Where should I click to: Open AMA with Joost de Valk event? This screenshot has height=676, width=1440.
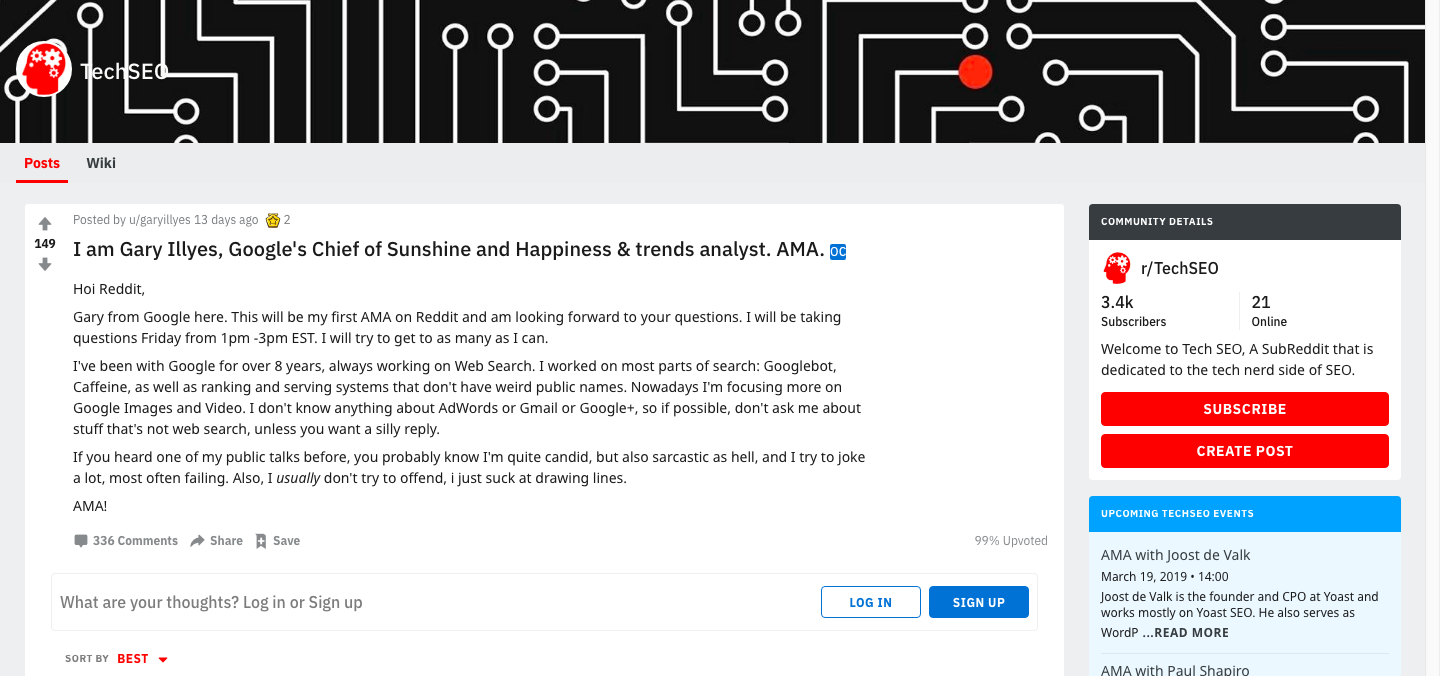point(1175,555)
